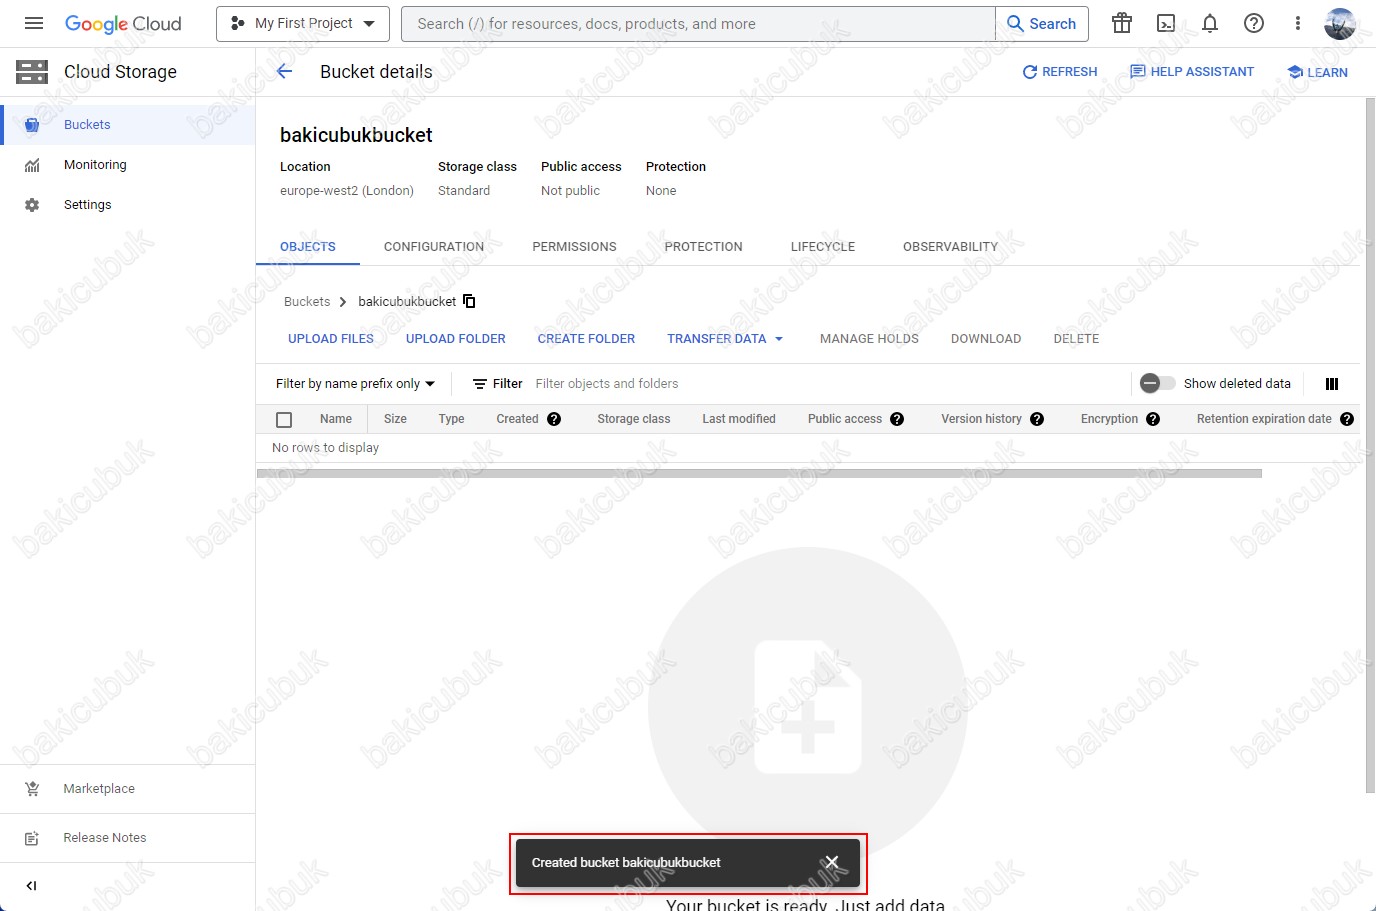Click the horizontal table scrollbar
This screenshot has width=1376, height=911.
pyautogui.click(x=759, y=474)
